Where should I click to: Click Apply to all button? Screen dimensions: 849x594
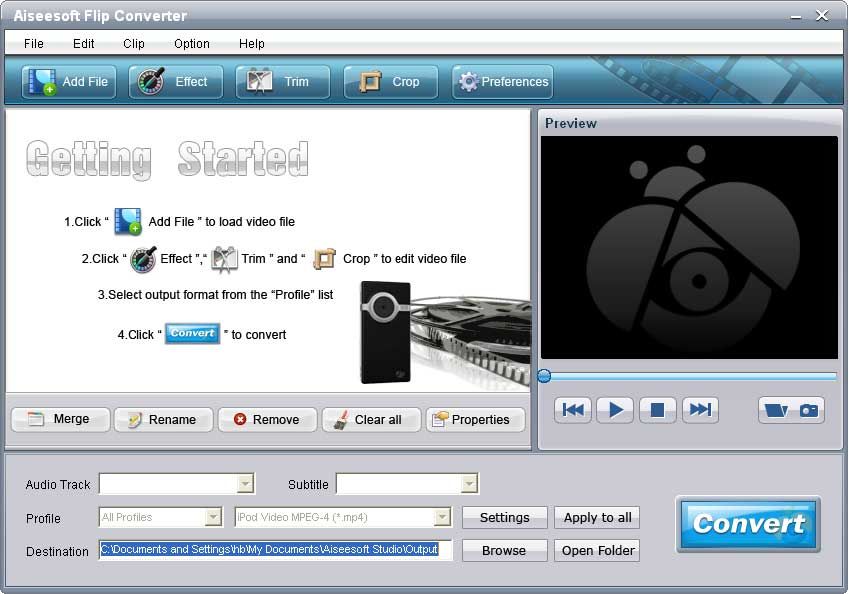597,518
